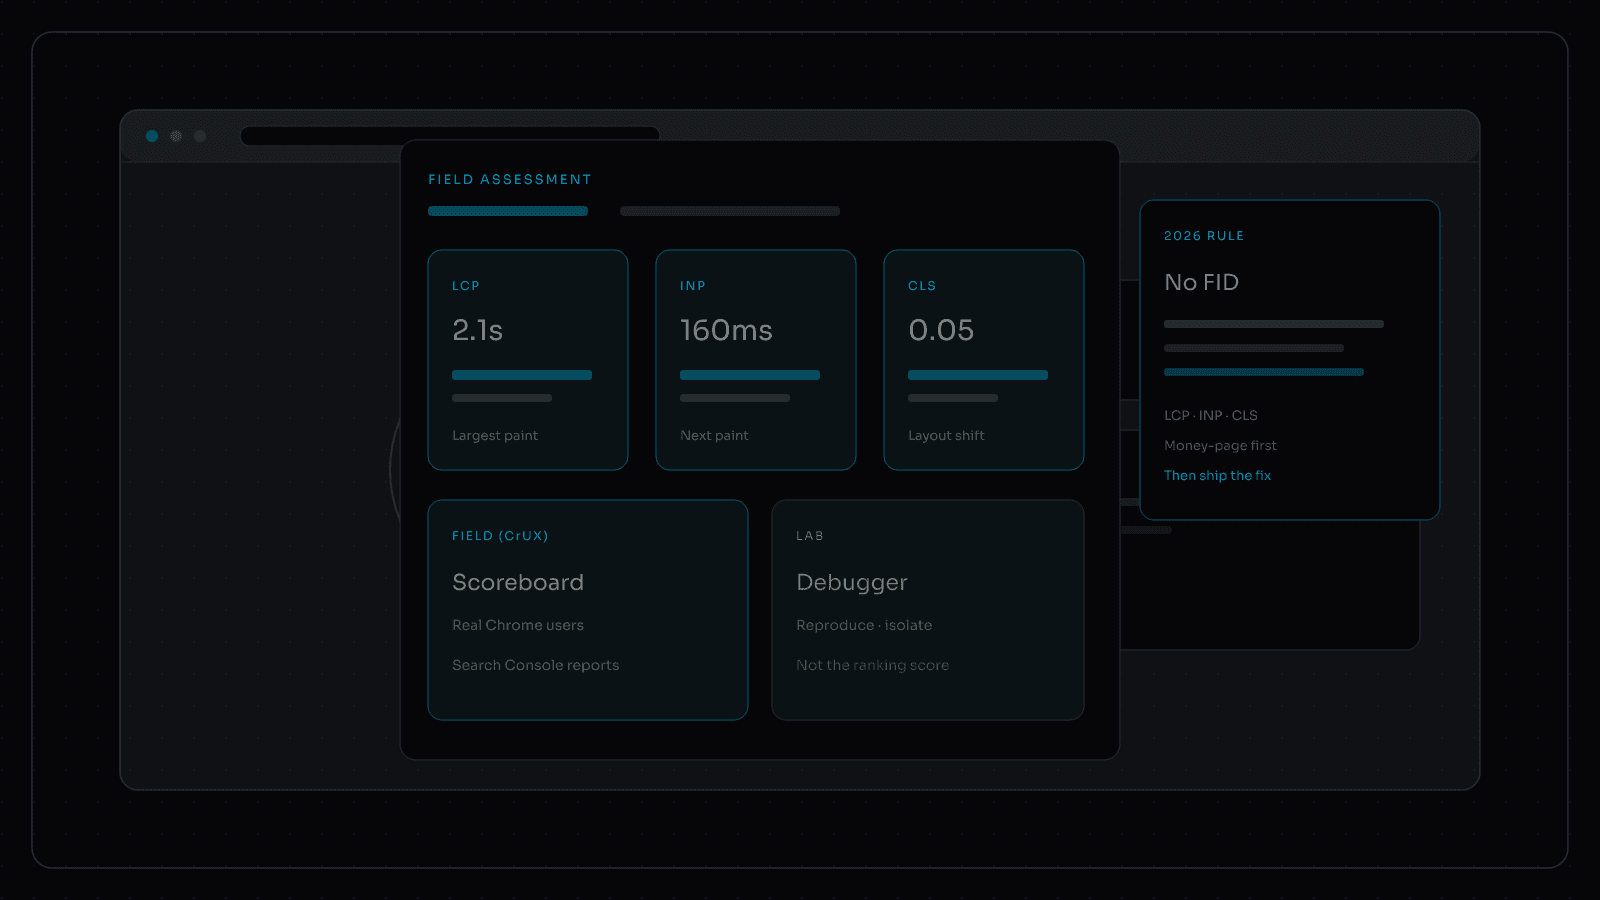This screenshot has width=1600, height=900.
Task: Click the No FID heading
Action: click(x=1201, y=282)
